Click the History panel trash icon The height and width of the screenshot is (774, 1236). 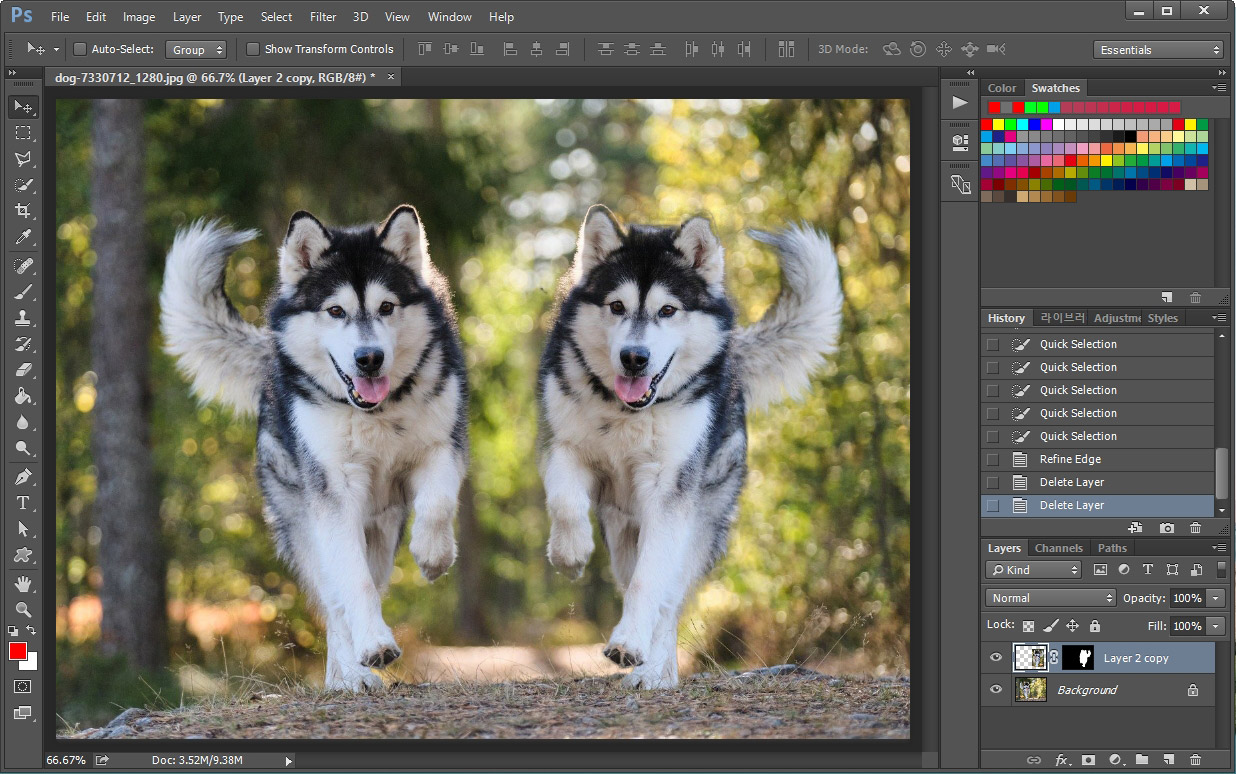point(1195,528)
